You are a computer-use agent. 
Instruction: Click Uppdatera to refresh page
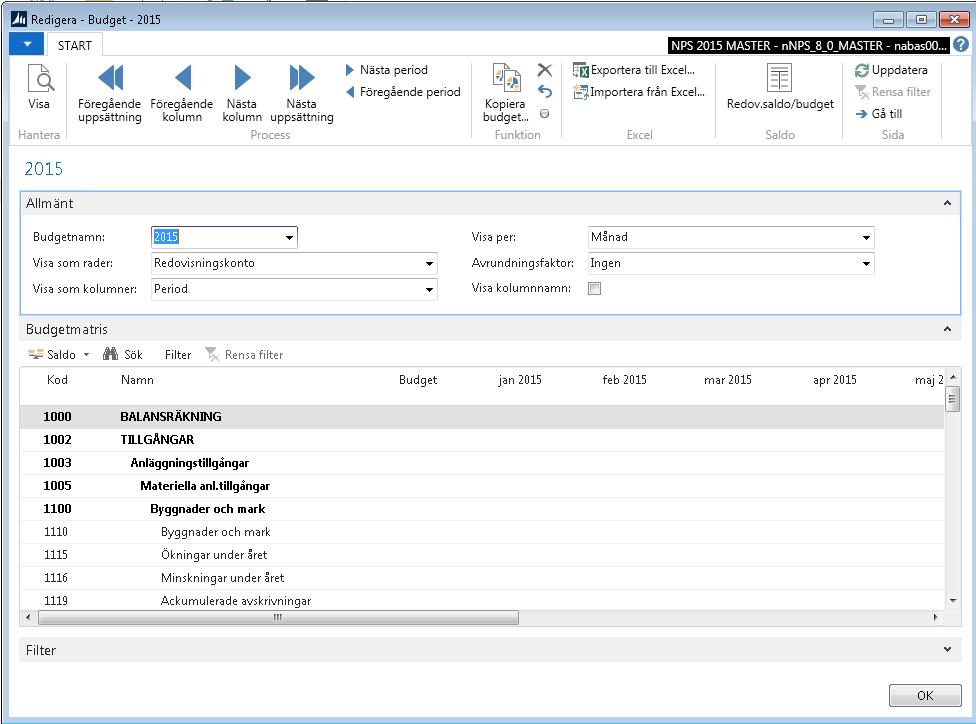point(891,70)
